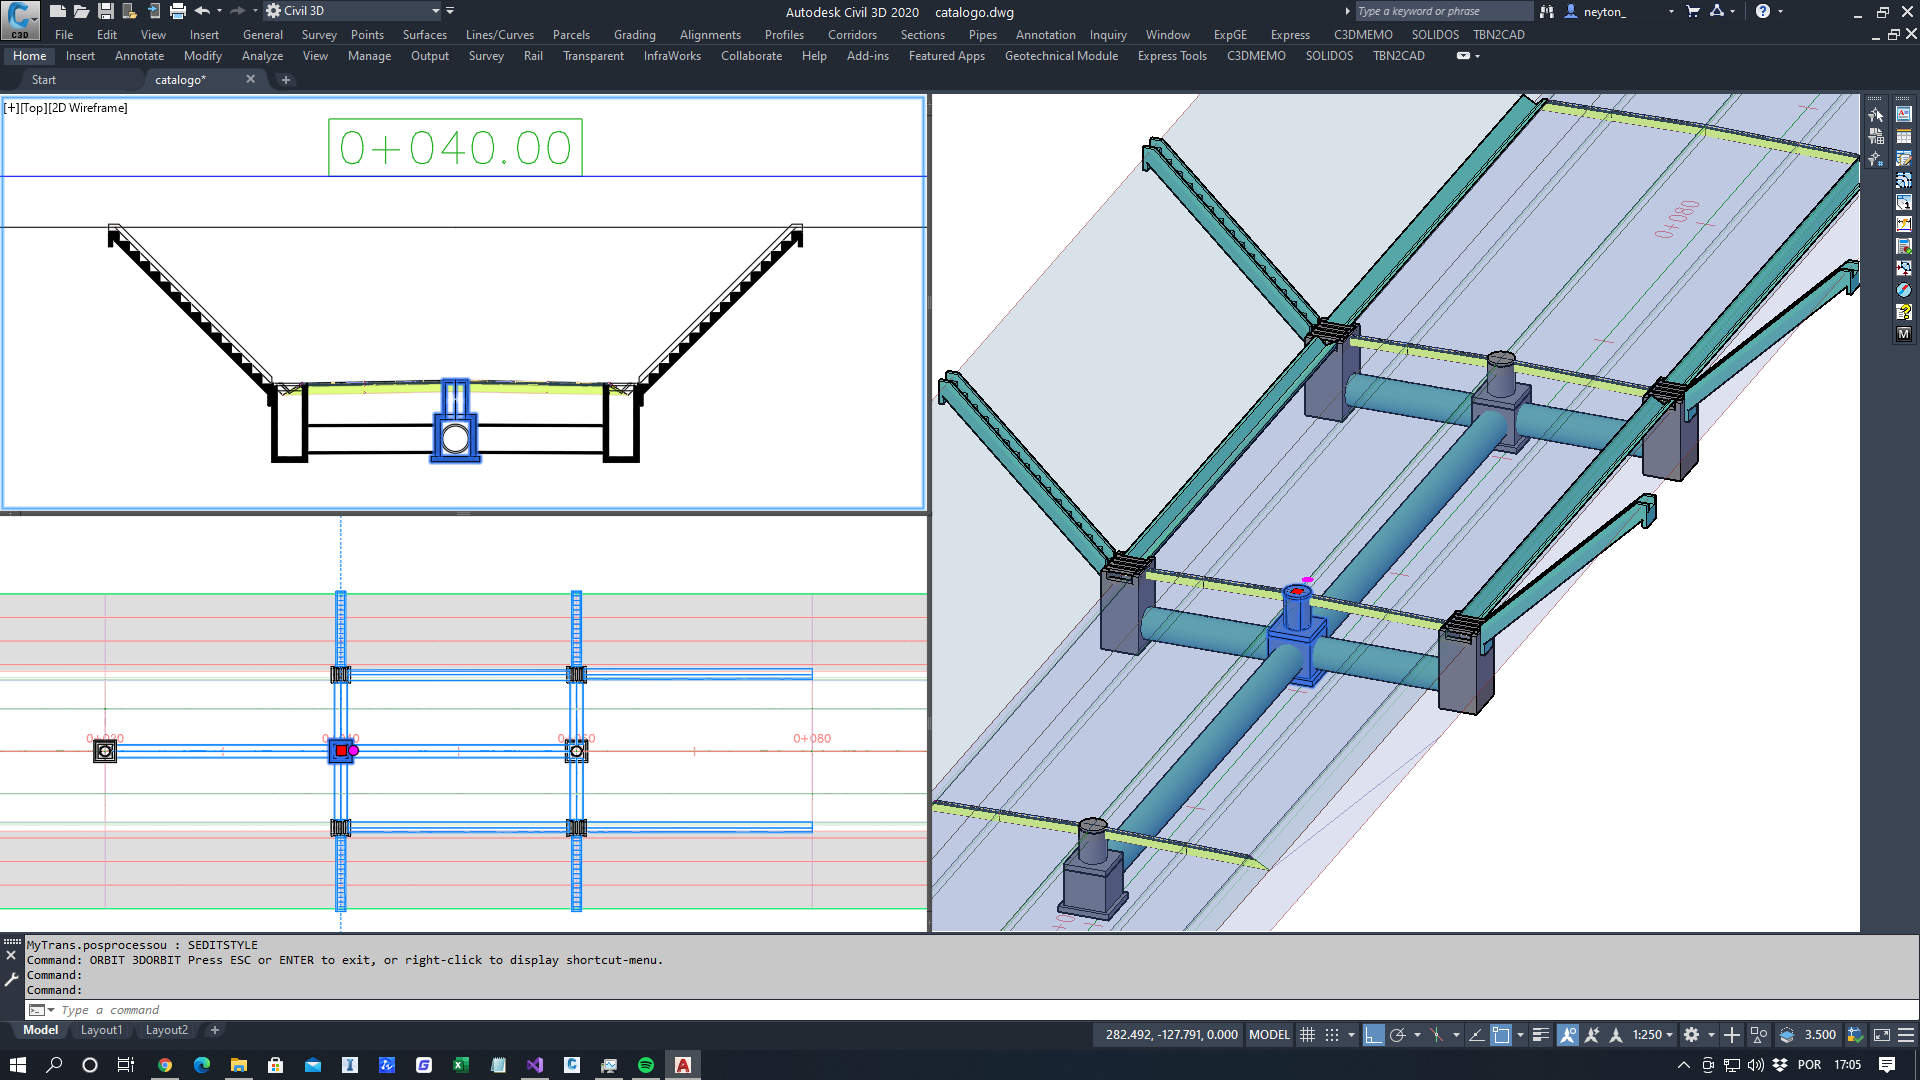Click the keyword search box

[1443, 11]
